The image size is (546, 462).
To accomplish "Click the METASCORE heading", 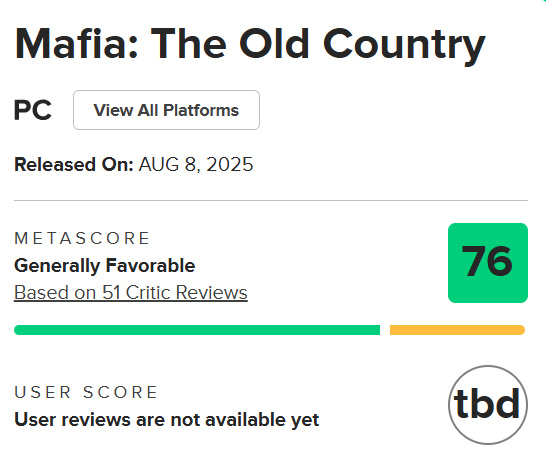I will click(82, 238).
